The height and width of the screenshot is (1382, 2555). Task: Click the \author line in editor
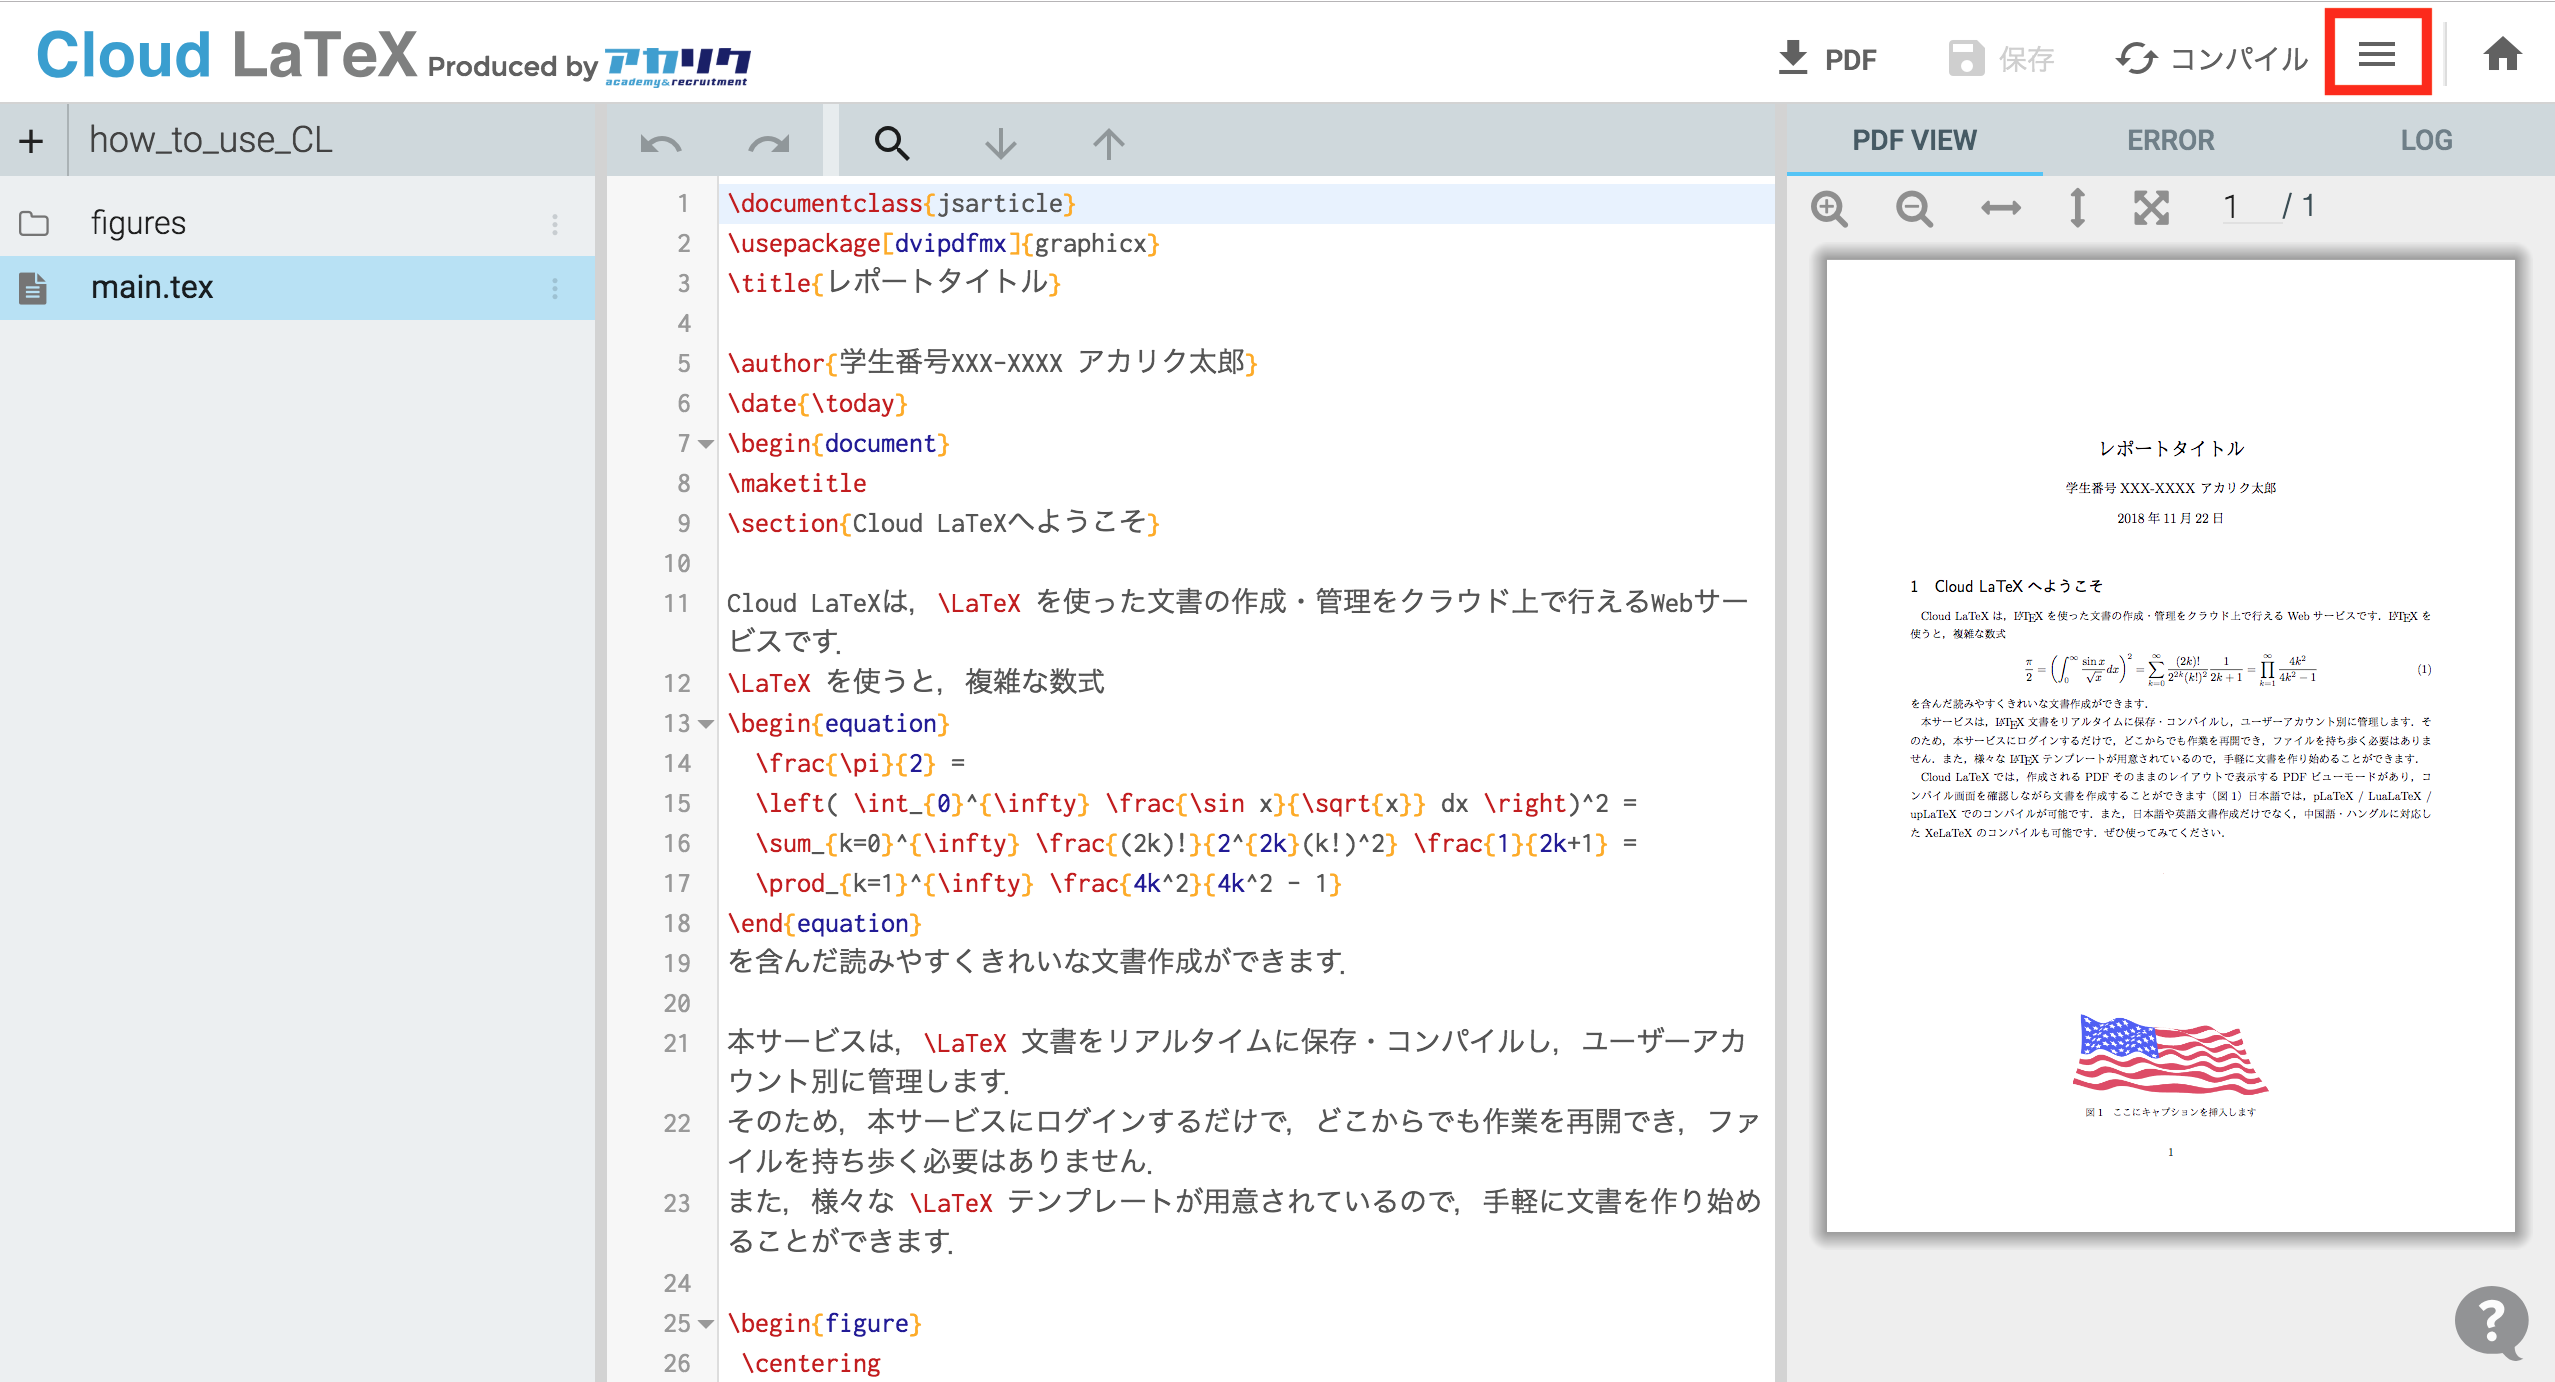992,363
